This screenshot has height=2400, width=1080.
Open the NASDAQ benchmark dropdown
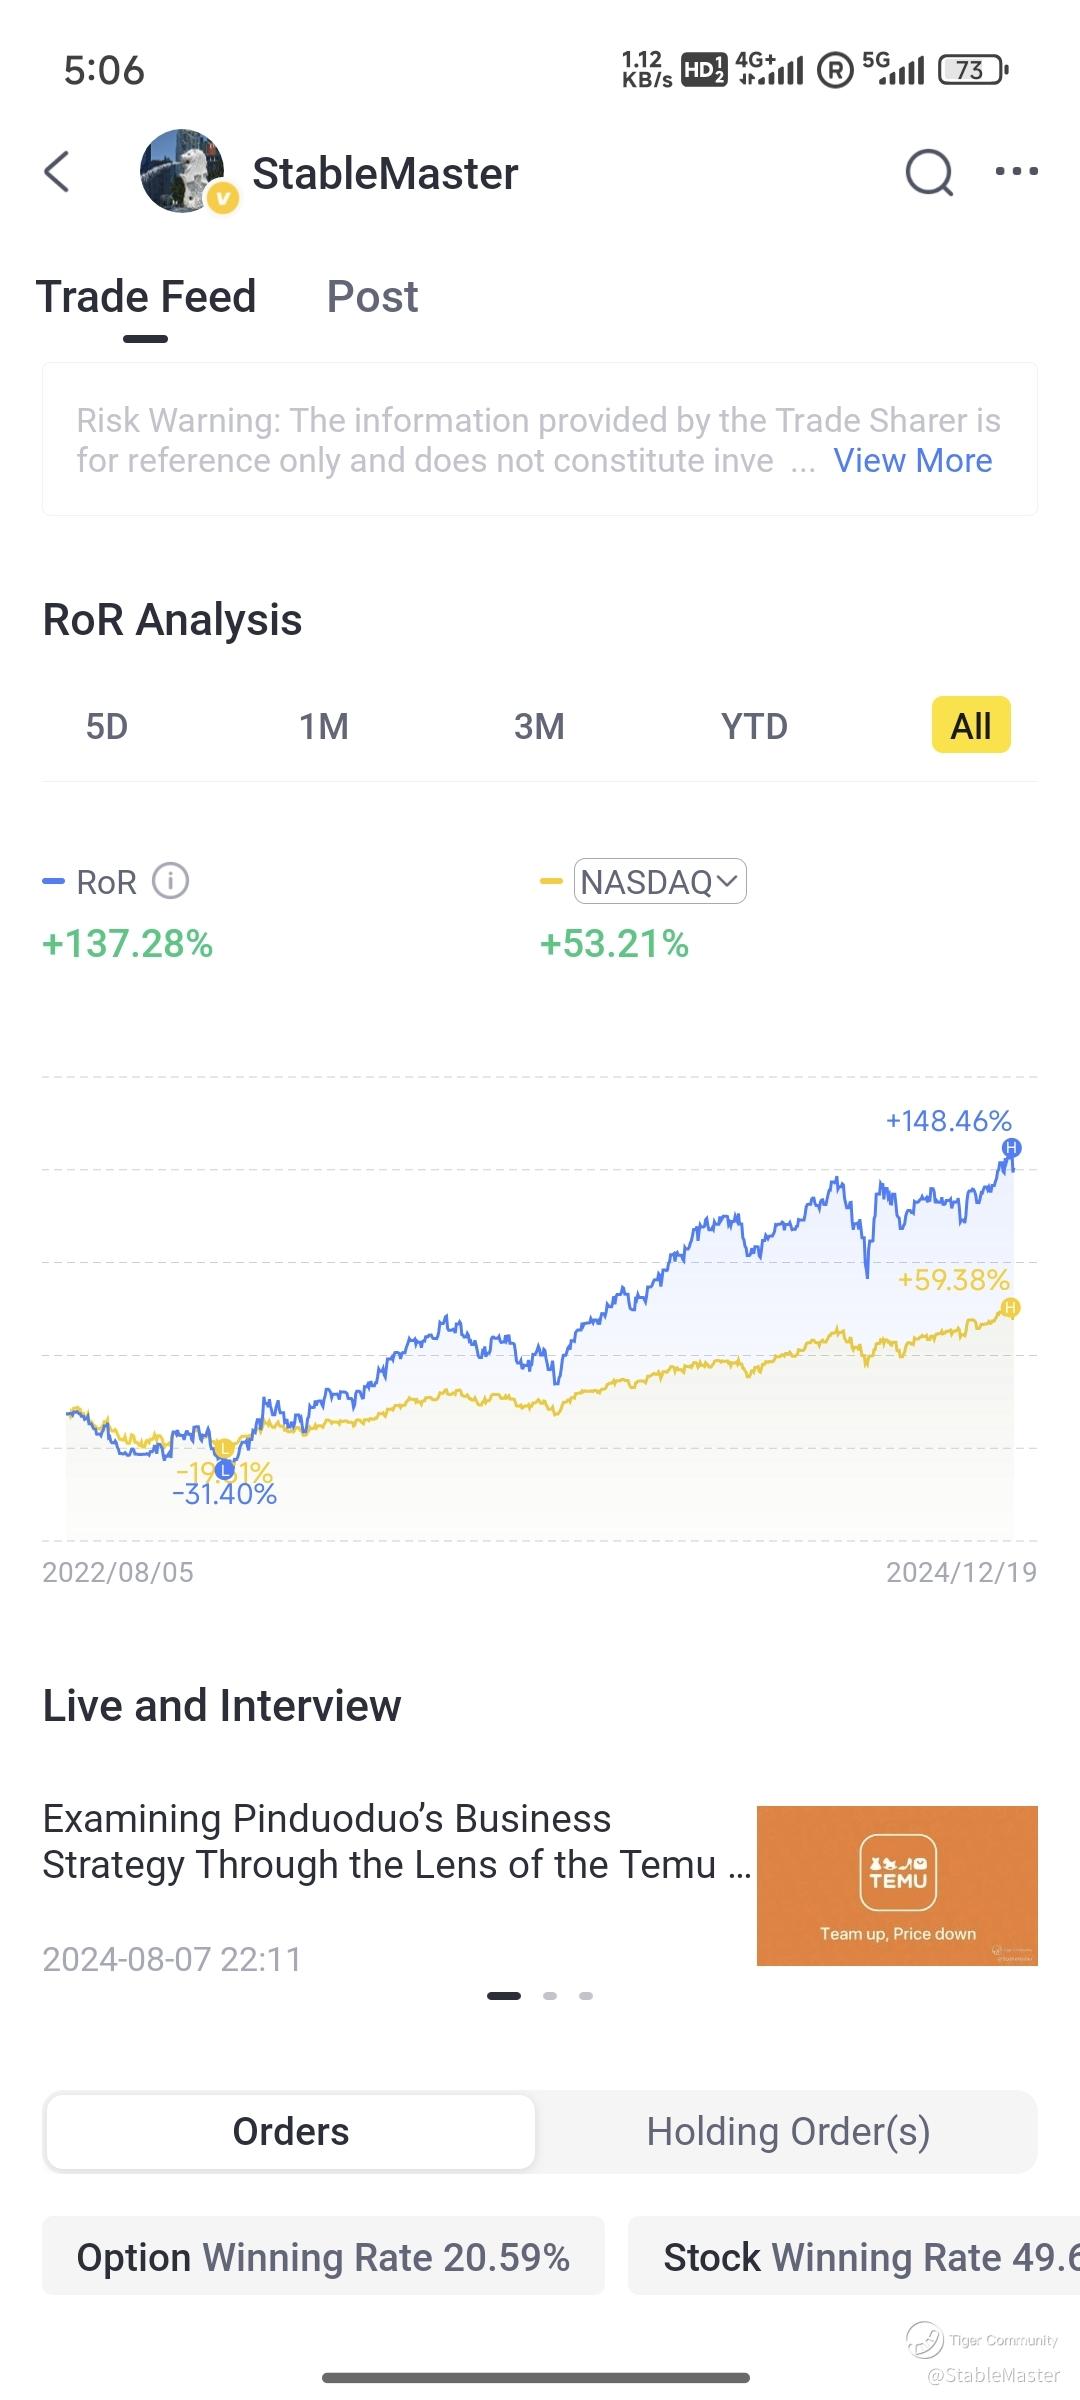point(660,881)
